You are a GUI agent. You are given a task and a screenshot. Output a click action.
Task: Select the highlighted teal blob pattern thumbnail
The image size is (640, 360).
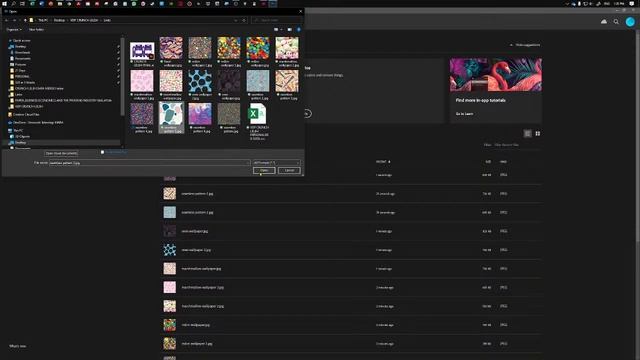(x=171, y=118)
